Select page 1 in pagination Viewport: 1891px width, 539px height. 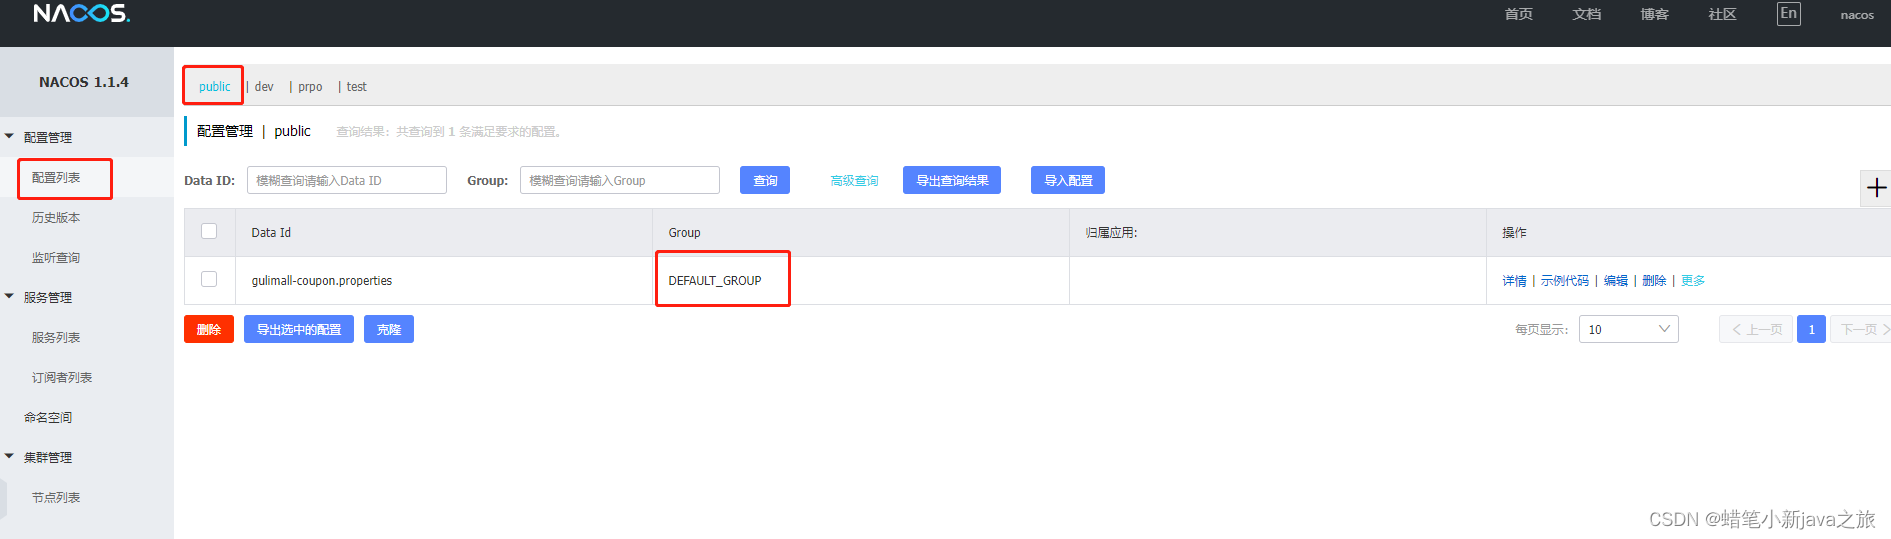1811,329
